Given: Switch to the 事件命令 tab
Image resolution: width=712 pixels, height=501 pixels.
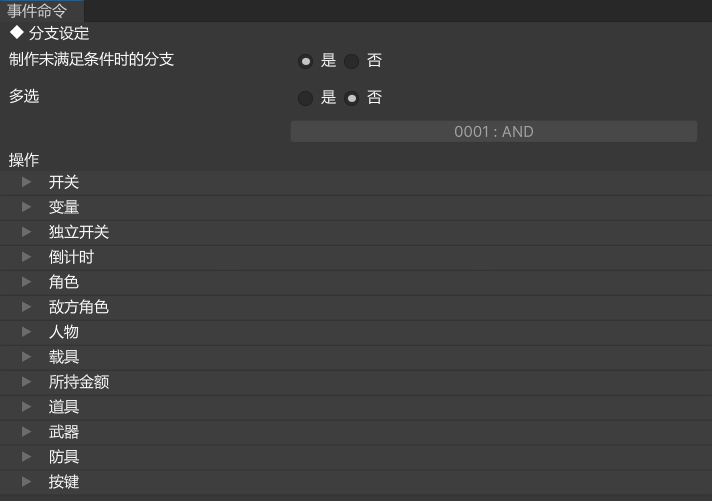Looking at the screenshot, I should [37, 11].
